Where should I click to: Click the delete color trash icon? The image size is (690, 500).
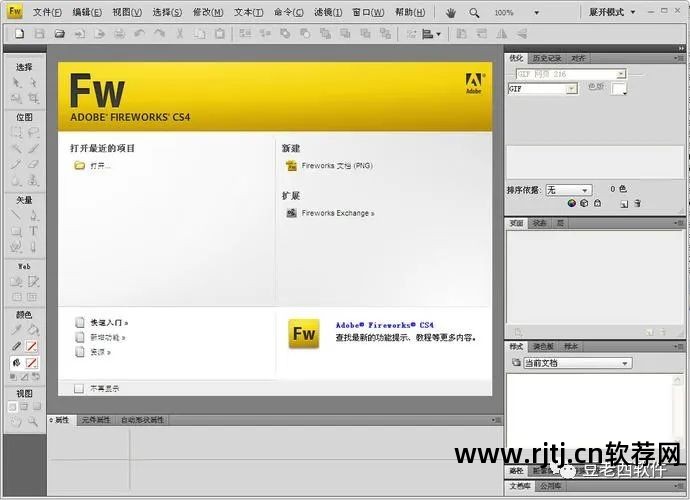point(637,203)
